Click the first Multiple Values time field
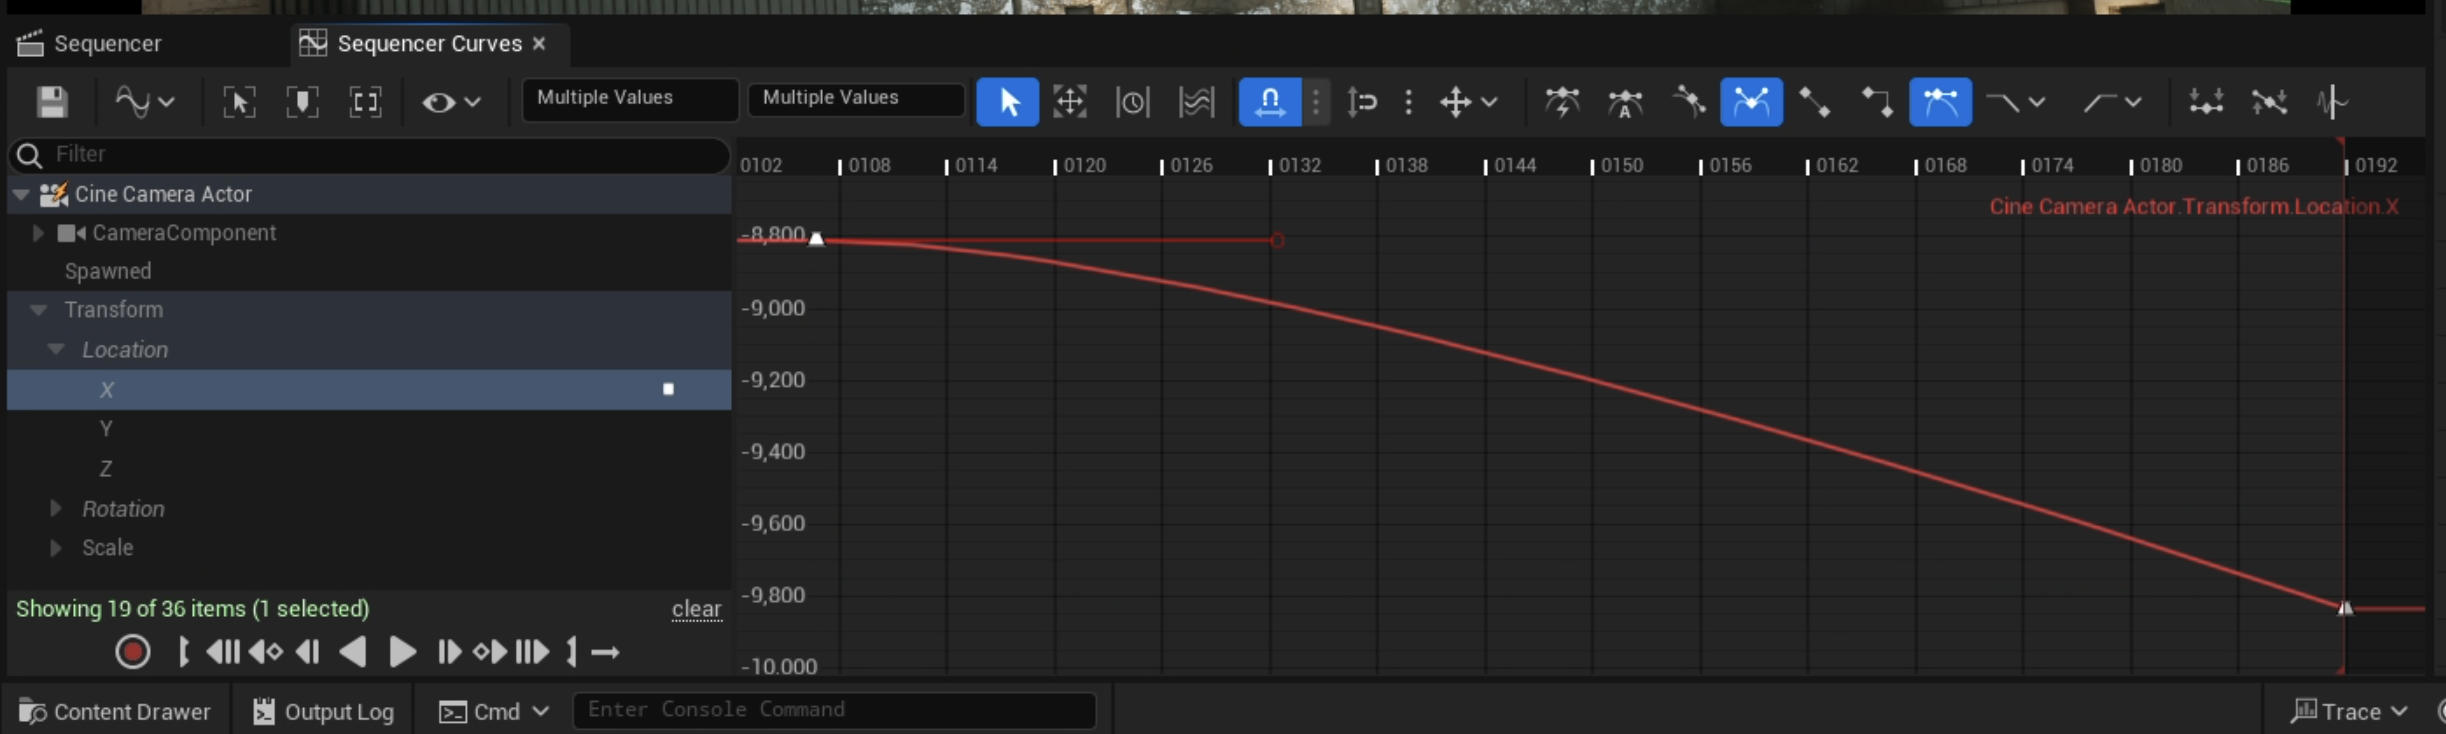The height and width of the screenshot is (734, 2446). pyautogui.click(x=630, y=99)
